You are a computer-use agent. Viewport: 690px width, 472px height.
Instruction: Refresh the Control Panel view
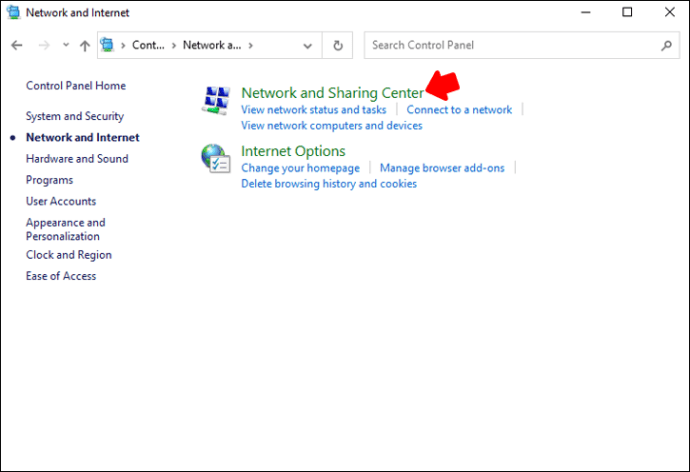[x=338, y=46]
